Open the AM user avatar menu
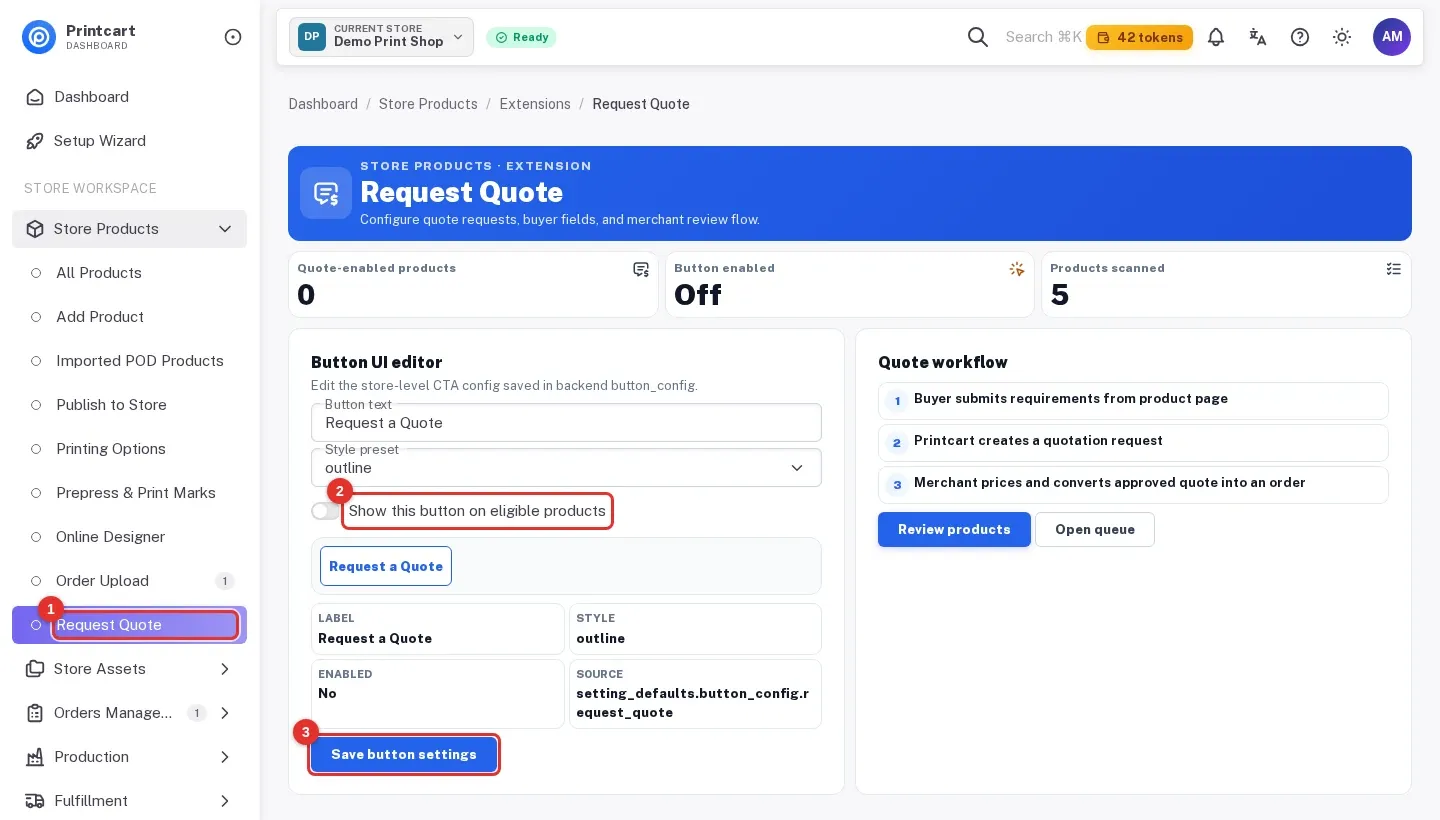The height and width of the screenshot is (820, 1440). (1392, 37)
